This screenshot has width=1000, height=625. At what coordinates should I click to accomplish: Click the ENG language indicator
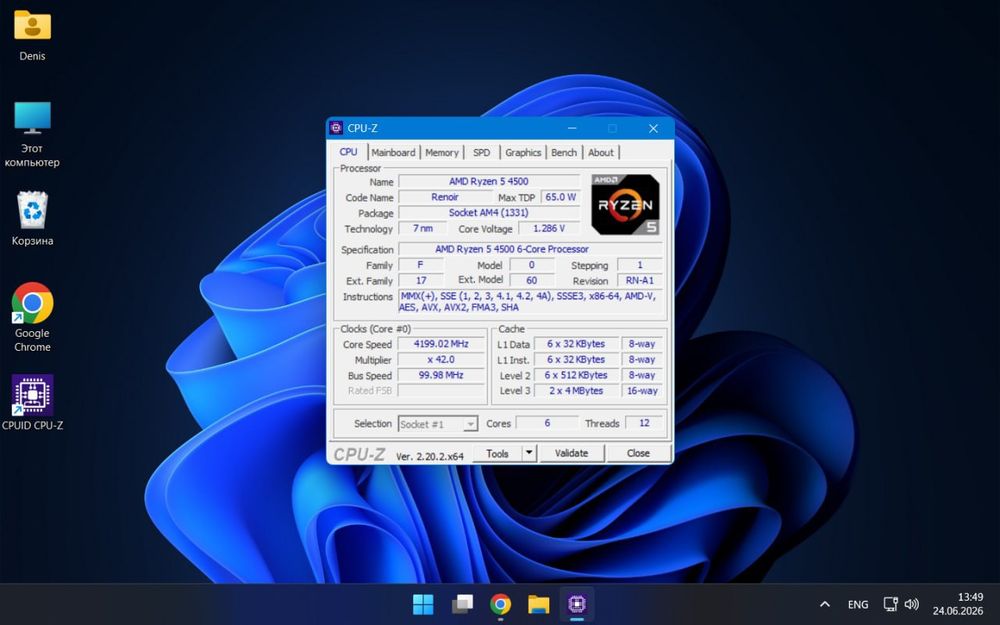click(x=858, y=604)
